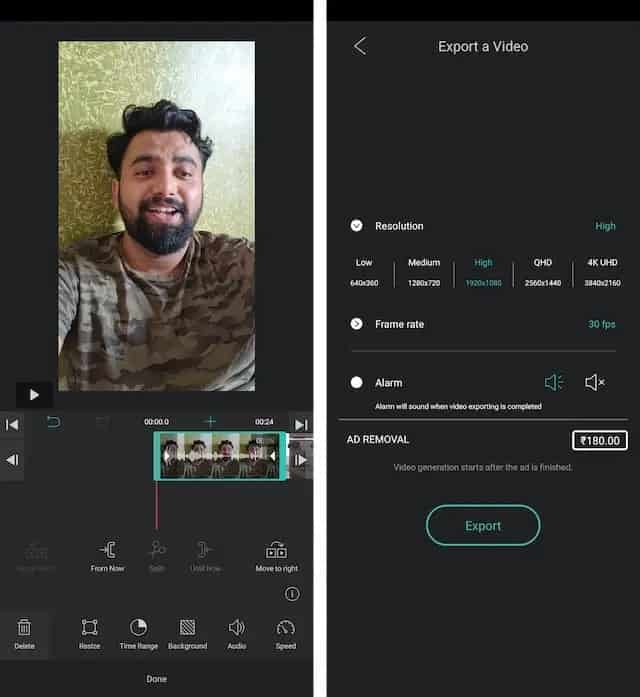Jump to the start of the timeline
This screenshot has height=697, width=640.
pyautogui.click(x=12, y=425)
